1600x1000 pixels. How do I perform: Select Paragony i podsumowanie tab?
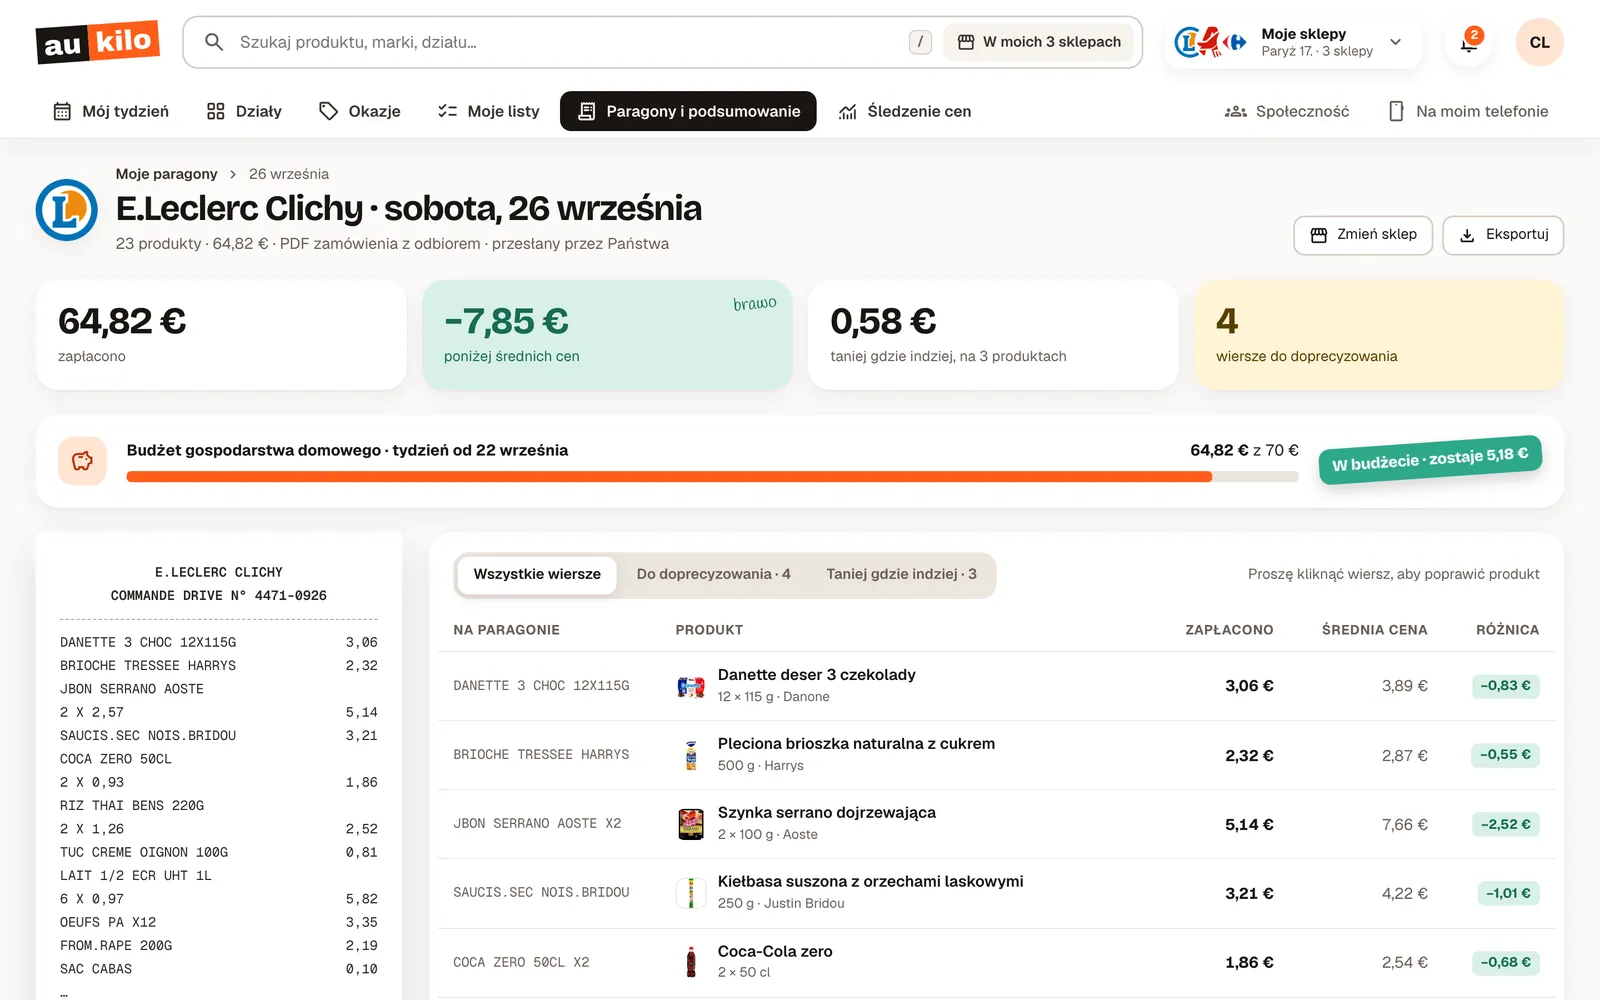[688, 111]
